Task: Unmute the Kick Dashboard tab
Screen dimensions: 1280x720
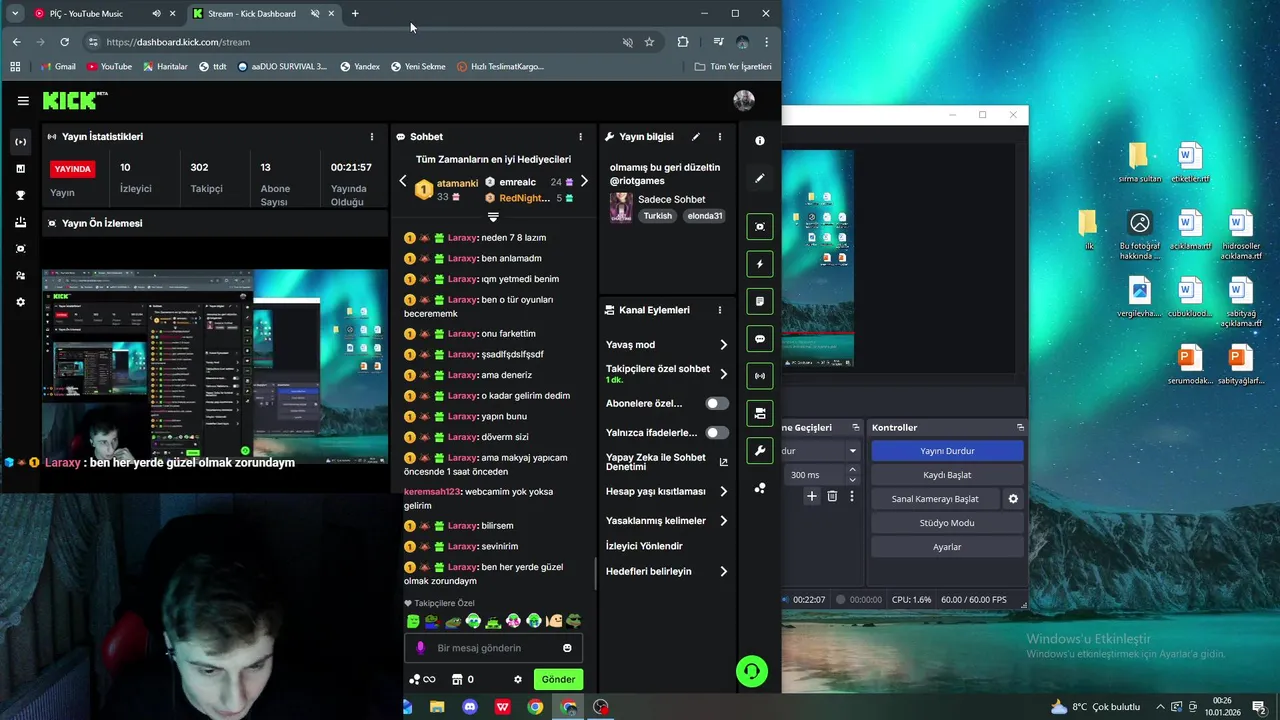Action: coord(315,14)
